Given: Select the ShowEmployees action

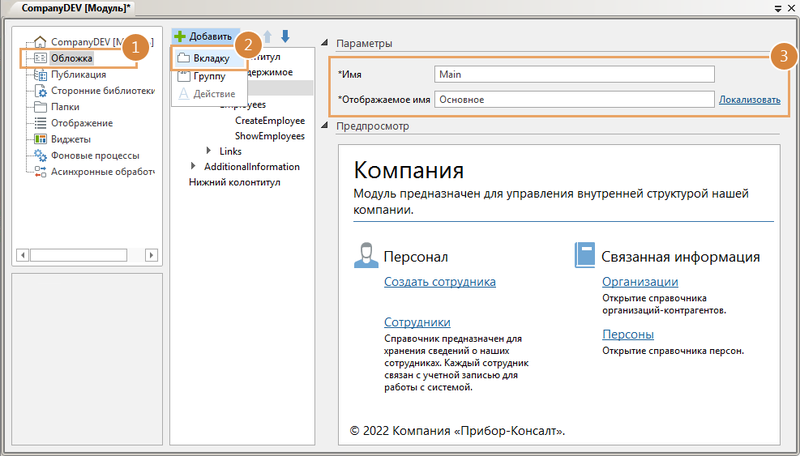Looking at the screenshot, I should tap(270, 136).
